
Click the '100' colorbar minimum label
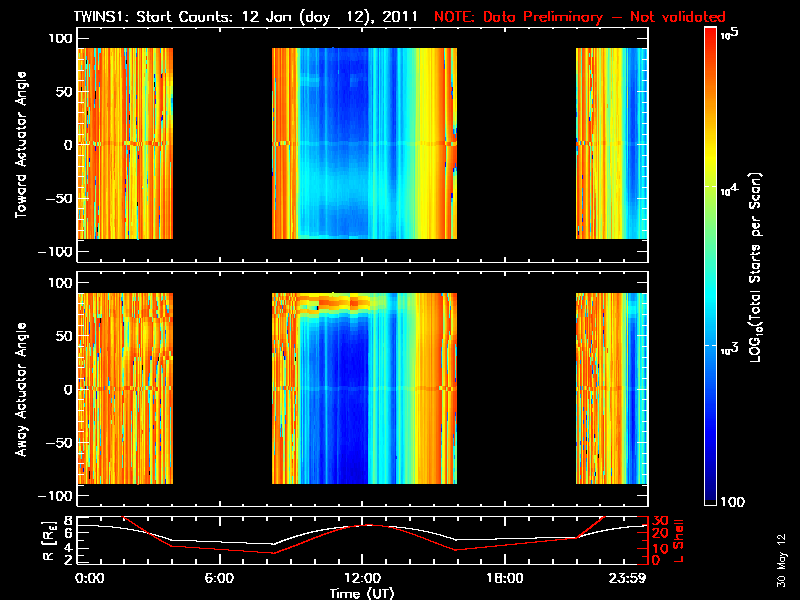click(733, 502)
